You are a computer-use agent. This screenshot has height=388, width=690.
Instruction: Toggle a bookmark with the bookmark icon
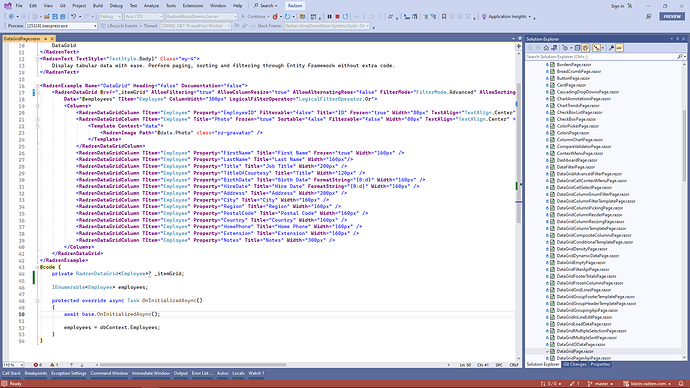pyautogui.click(x=444, y=17)
